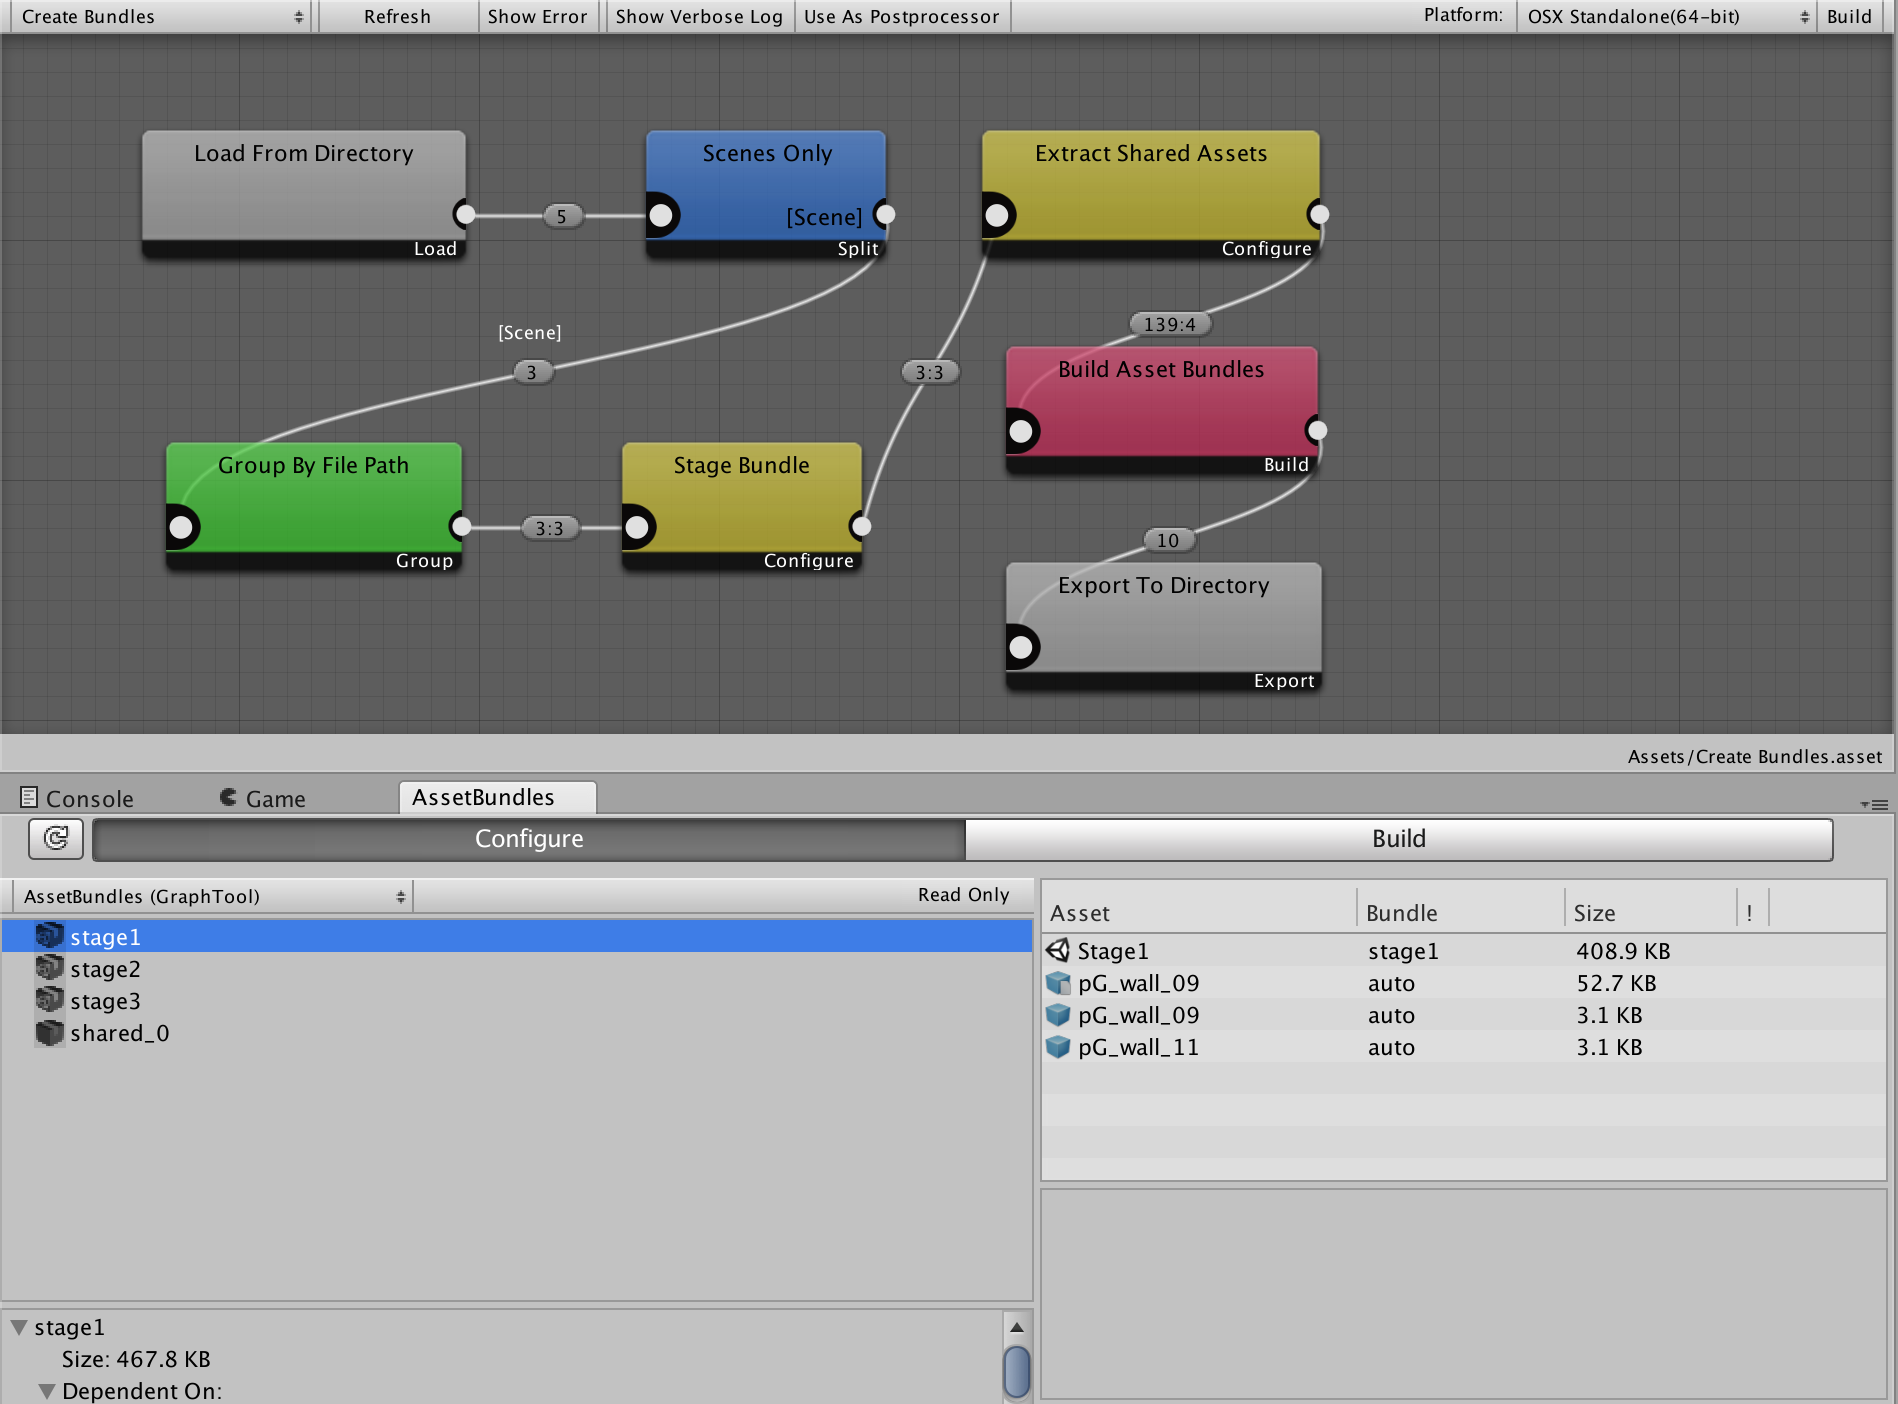Select the stage1 bundle row
Viewport: 1898px width, 1404px height.
coord(517,936)
